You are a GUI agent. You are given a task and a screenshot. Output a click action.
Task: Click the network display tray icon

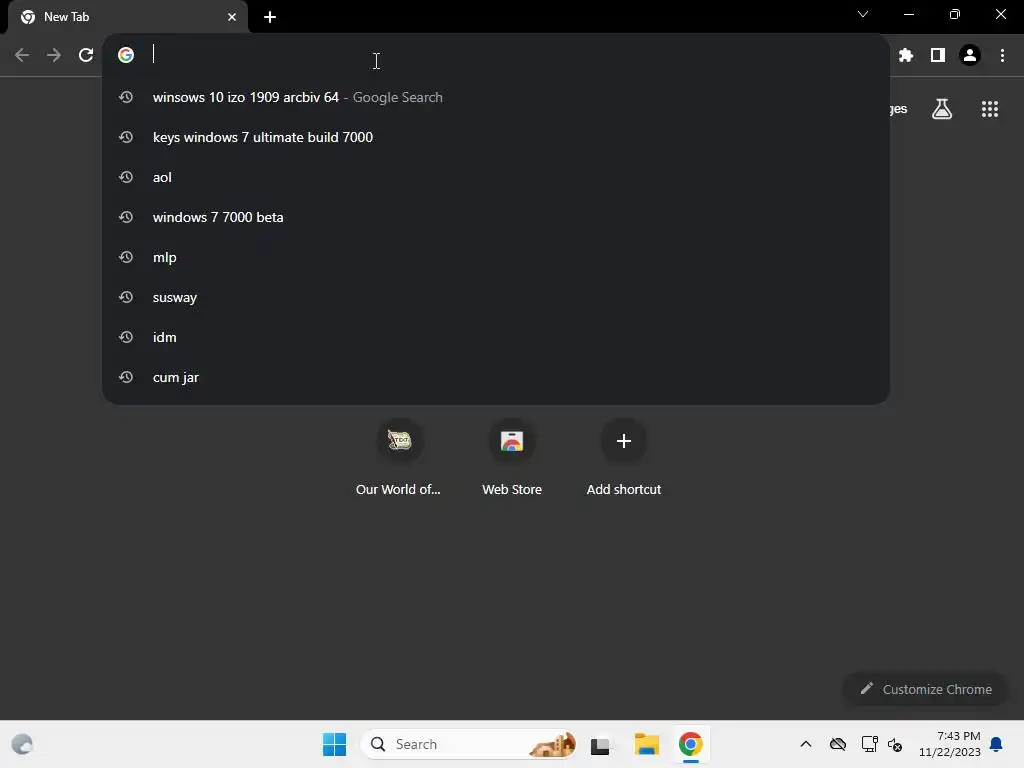coord(869,744)
